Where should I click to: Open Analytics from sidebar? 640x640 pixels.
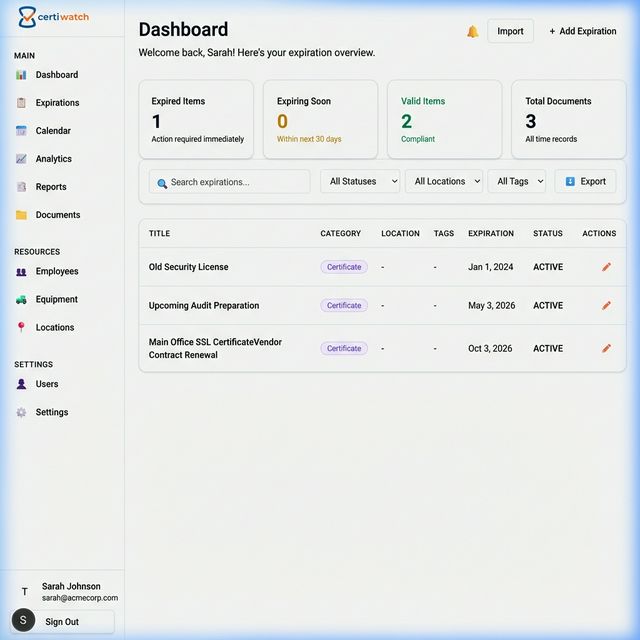(53, 159)
